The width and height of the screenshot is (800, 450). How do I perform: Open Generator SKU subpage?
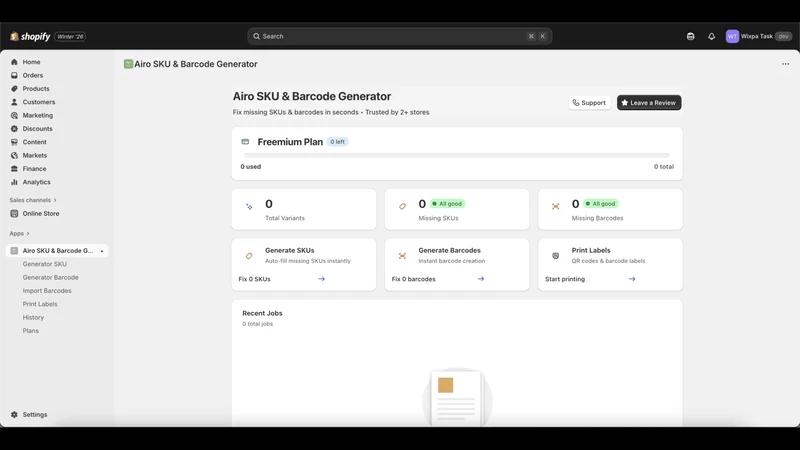tap(44, 264)
